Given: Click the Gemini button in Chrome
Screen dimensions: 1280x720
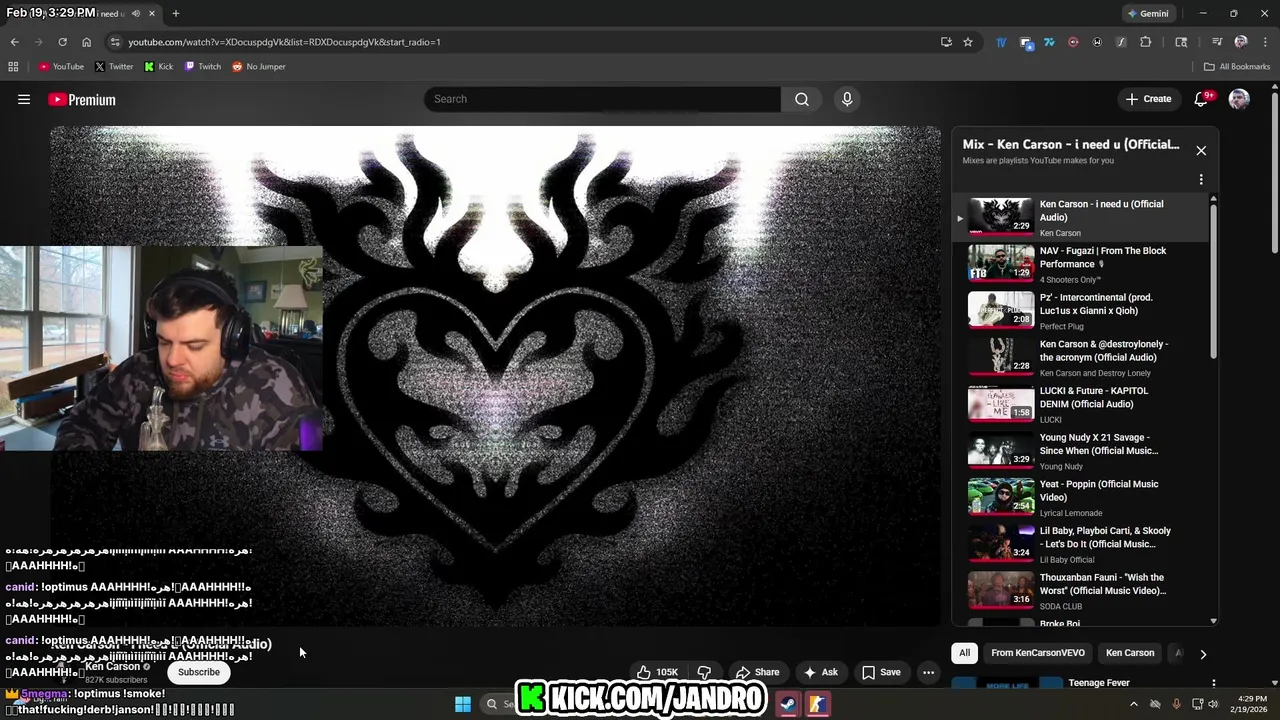Looking at the screenshot, I should click(1148, 13).
